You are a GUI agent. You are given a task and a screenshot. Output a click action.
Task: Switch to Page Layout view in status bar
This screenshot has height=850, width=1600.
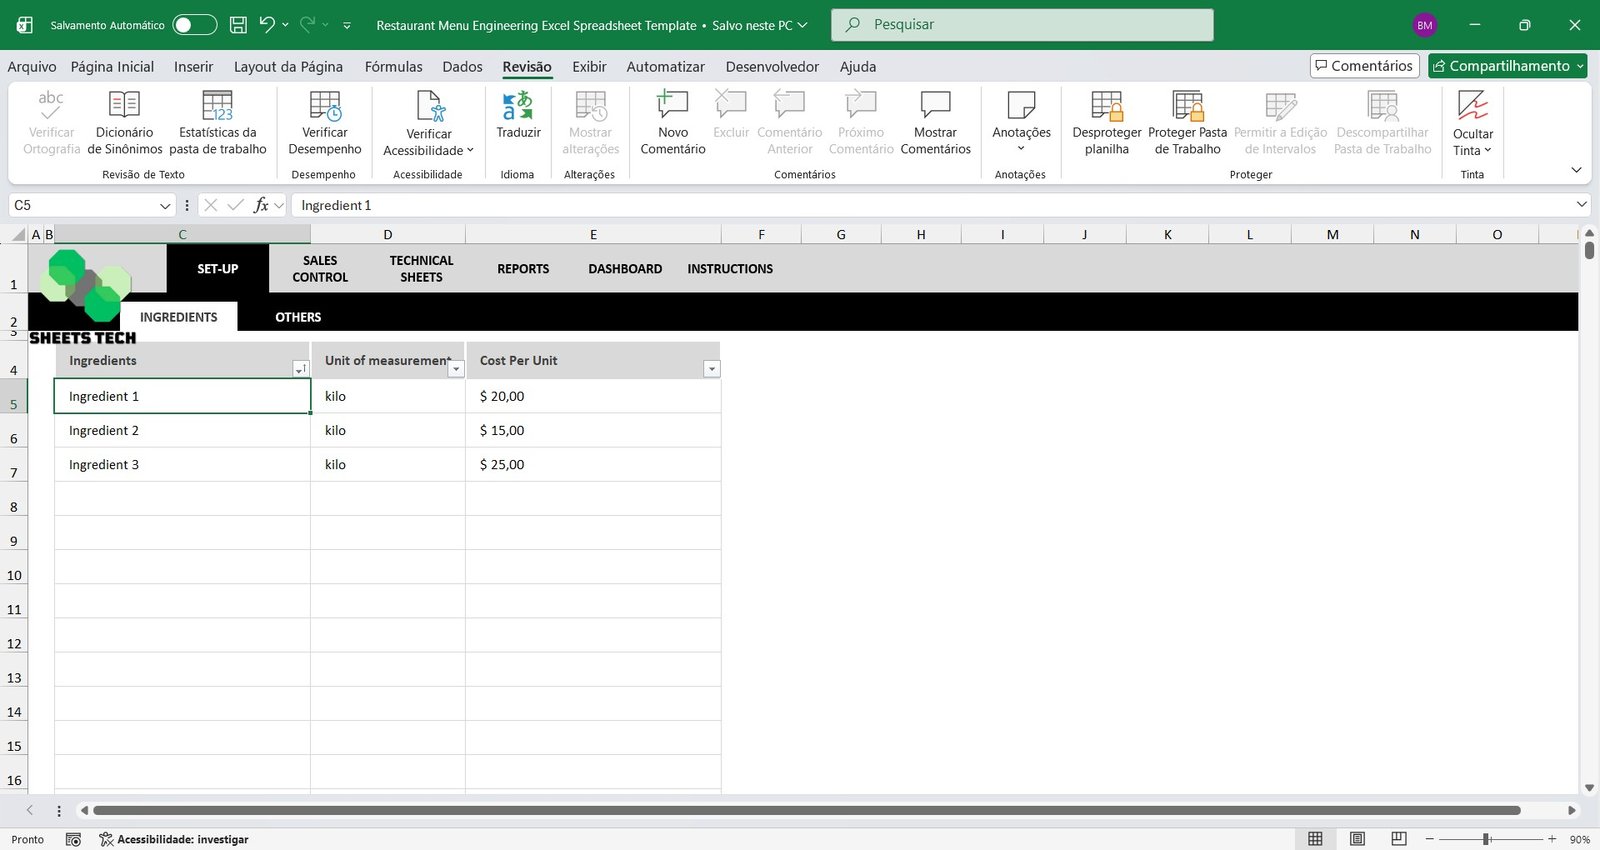(1357, 839)
